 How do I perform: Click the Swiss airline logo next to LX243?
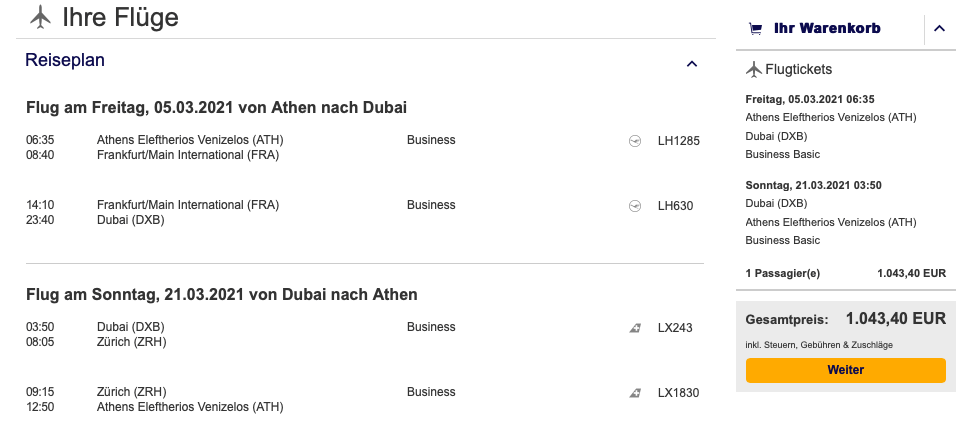click(x=635, y=328)
